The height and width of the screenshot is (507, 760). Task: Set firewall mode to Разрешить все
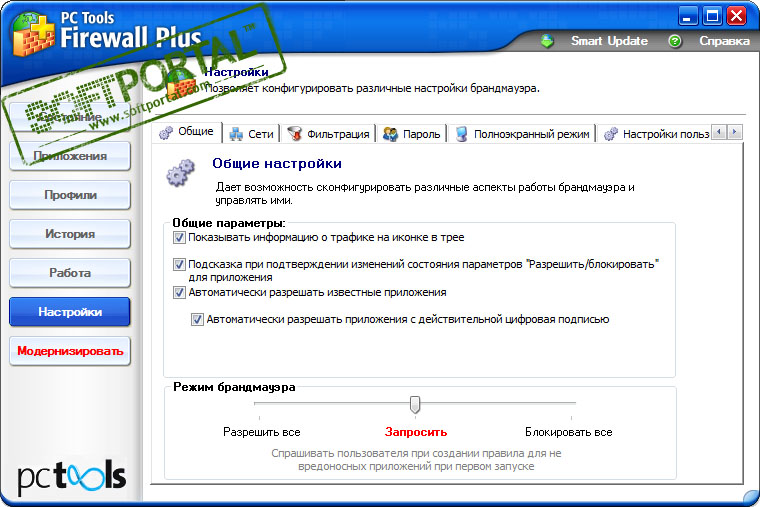point(262,432)
